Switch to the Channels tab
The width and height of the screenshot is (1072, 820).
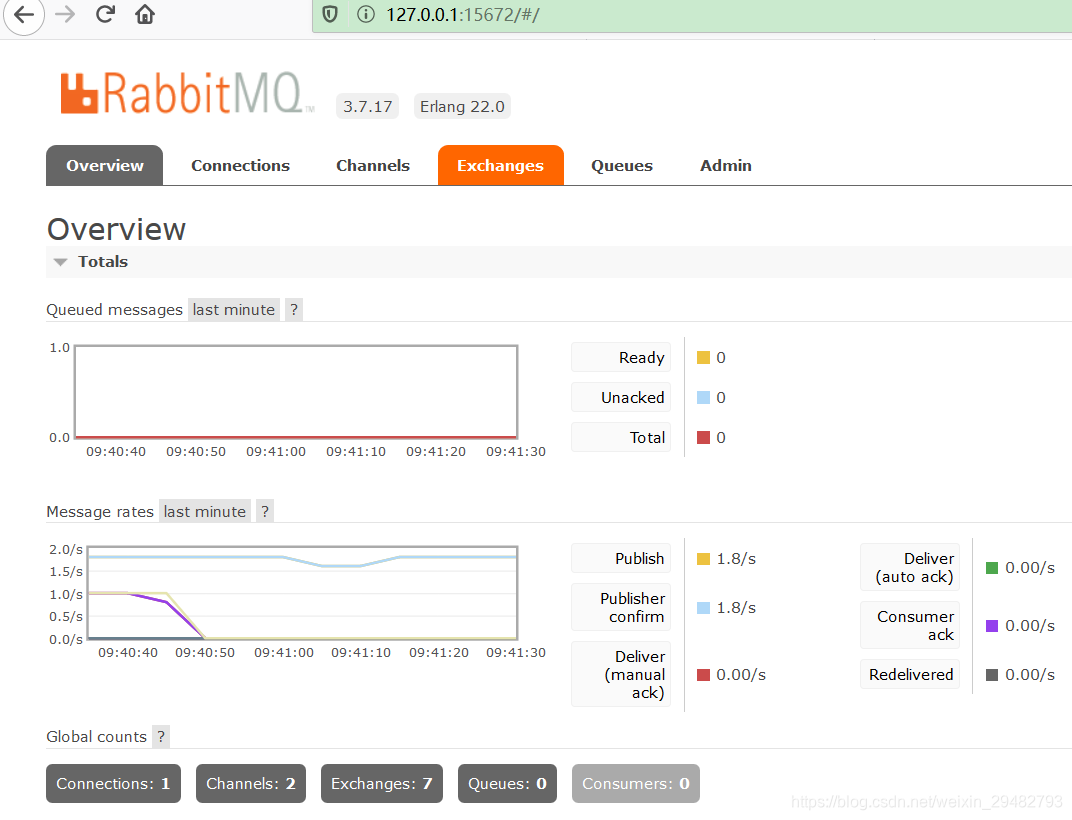point(373,166)
